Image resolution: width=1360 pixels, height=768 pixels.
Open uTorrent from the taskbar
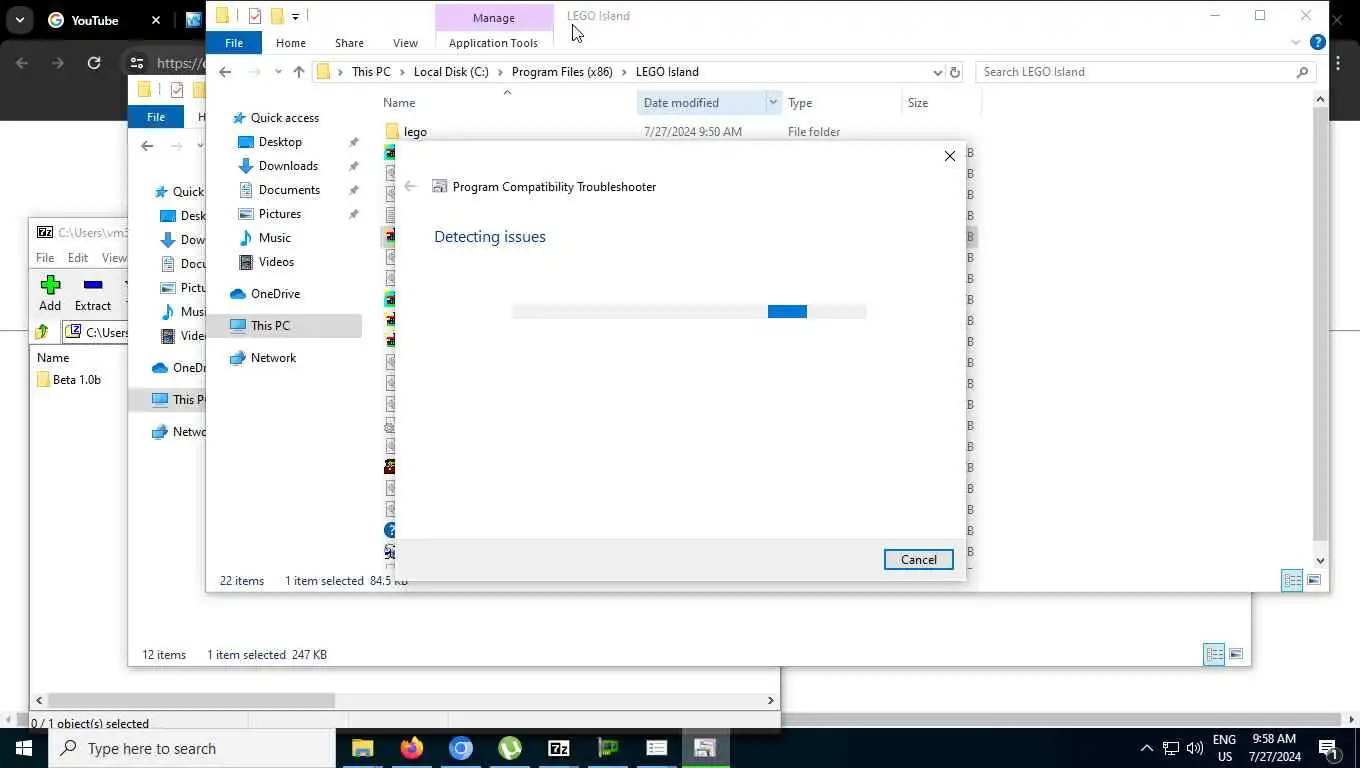click(510, 748)
